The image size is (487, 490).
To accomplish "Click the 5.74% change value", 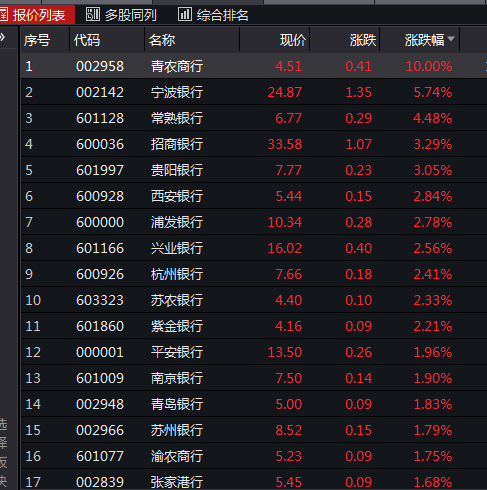I will point(433,92).
